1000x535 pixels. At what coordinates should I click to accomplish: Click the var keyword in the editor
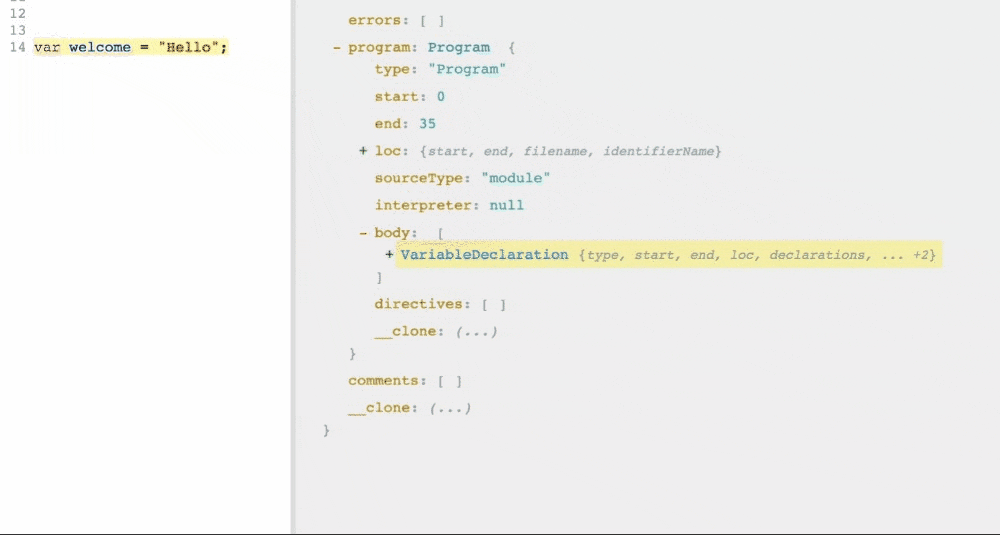47,47
